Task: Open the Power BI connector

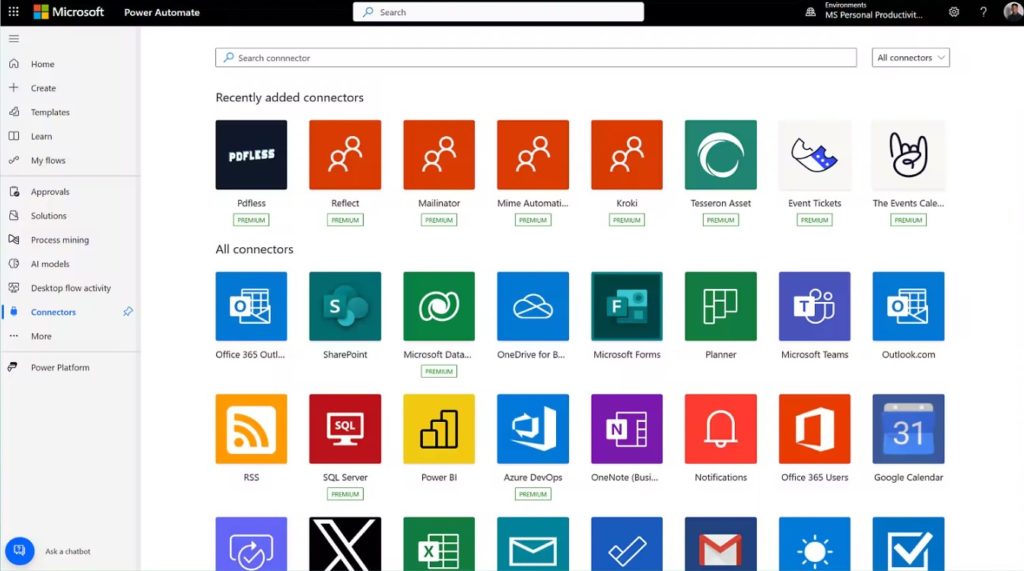Action: [439, 429]
